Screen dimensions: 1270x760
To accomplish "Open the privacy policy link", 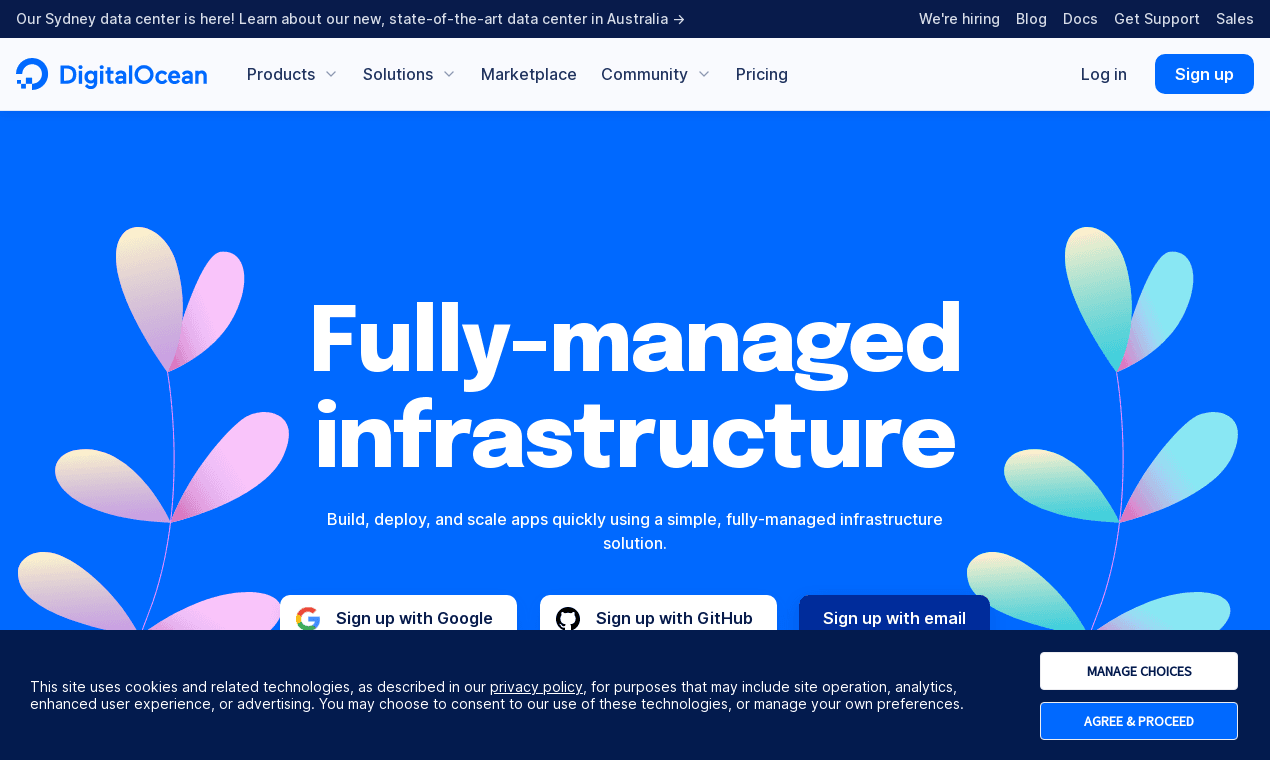I will [536, 687].
